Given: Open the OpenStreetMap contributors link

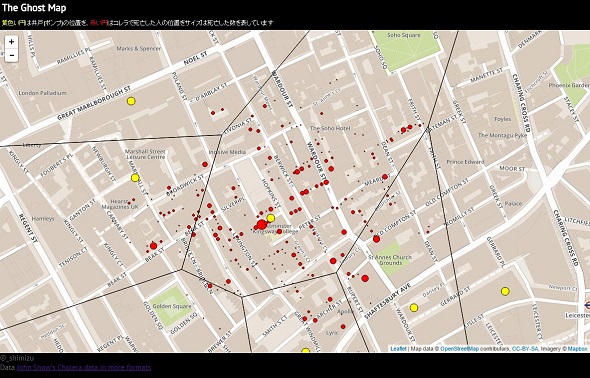Looking at the screenshot, I should click(459, 349).
